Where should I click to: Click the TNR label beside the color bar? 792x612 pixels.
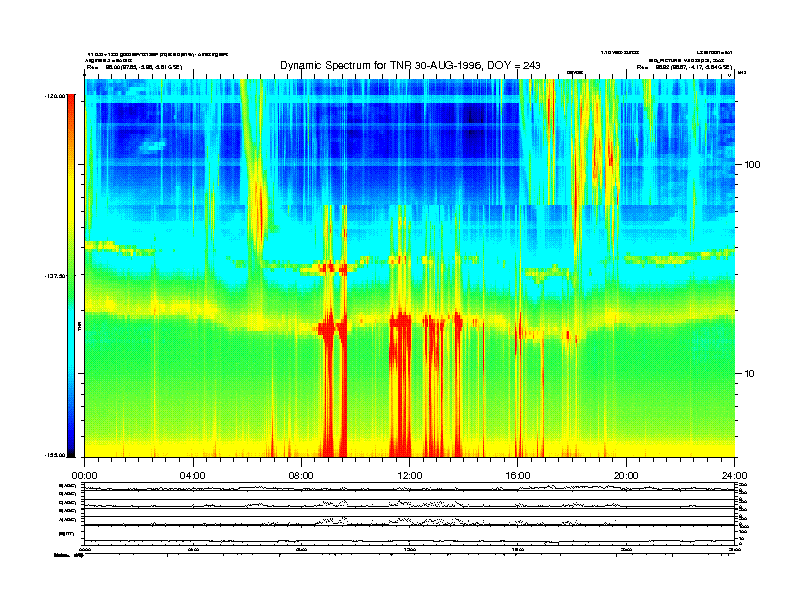(79, 327)
